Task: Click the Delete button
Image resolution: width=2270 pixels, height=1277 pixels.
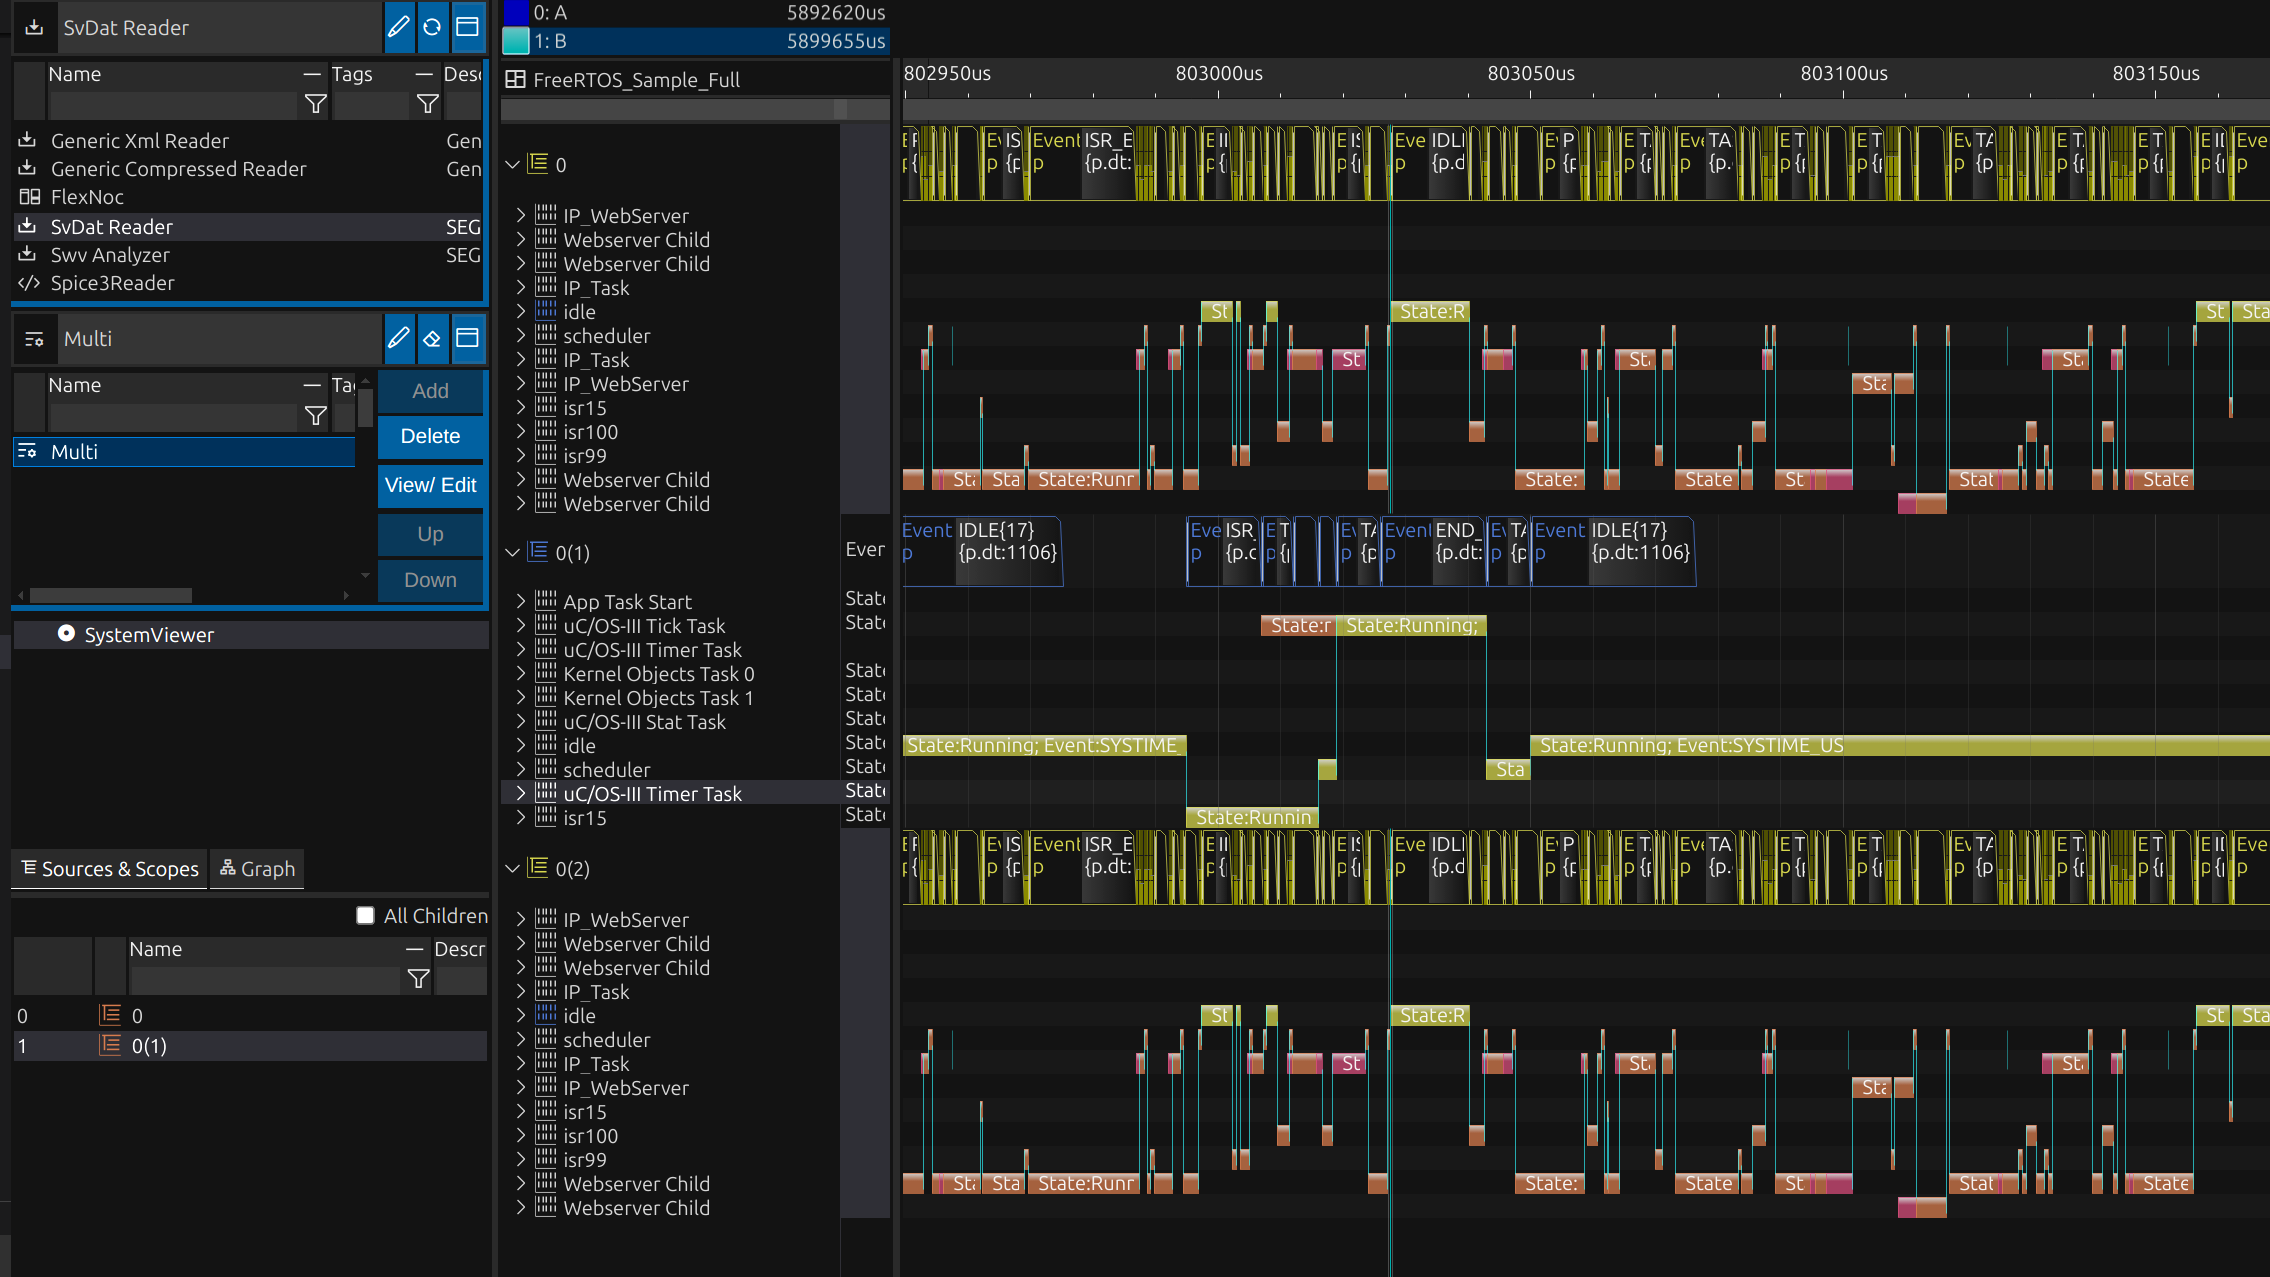Action: pyautogui.click(x=430, y=436)
